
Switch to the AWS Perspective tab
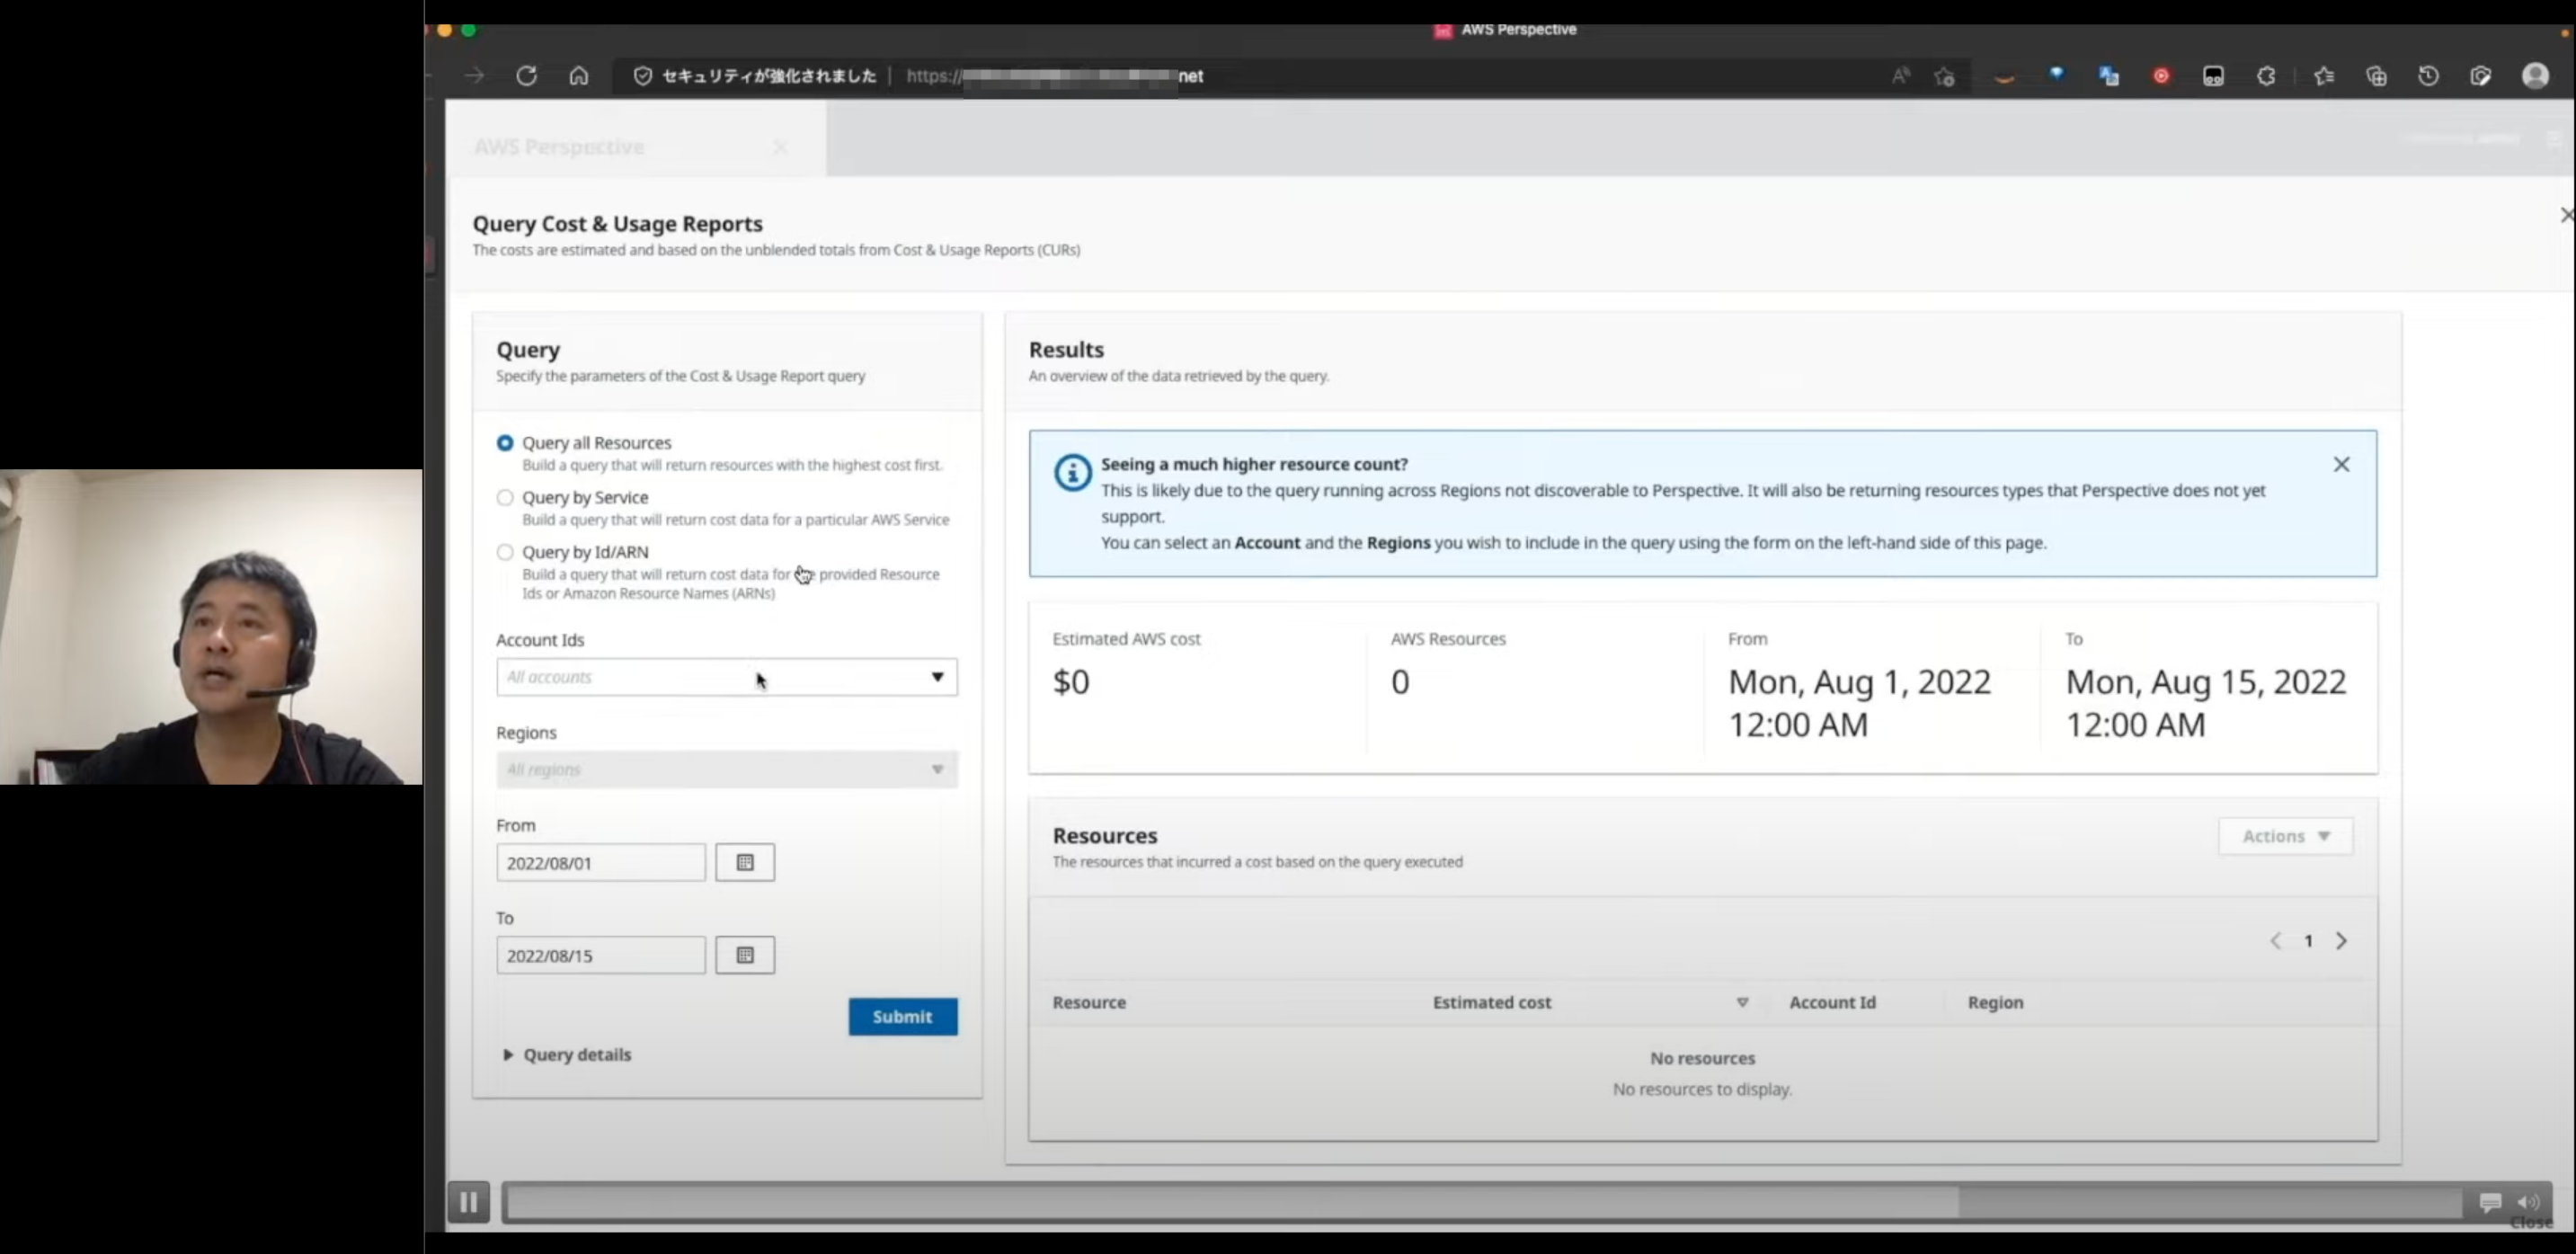[560, 147]
